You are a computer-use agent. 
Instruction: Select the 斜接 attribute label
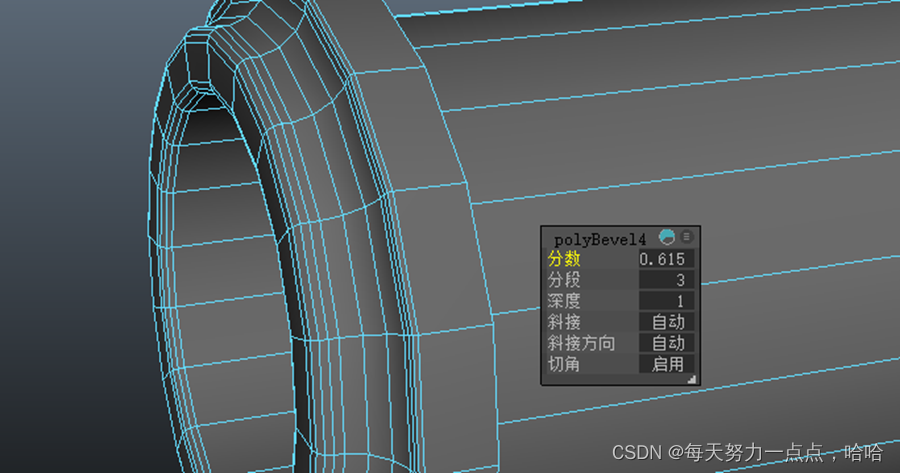[x=564, y=322]
